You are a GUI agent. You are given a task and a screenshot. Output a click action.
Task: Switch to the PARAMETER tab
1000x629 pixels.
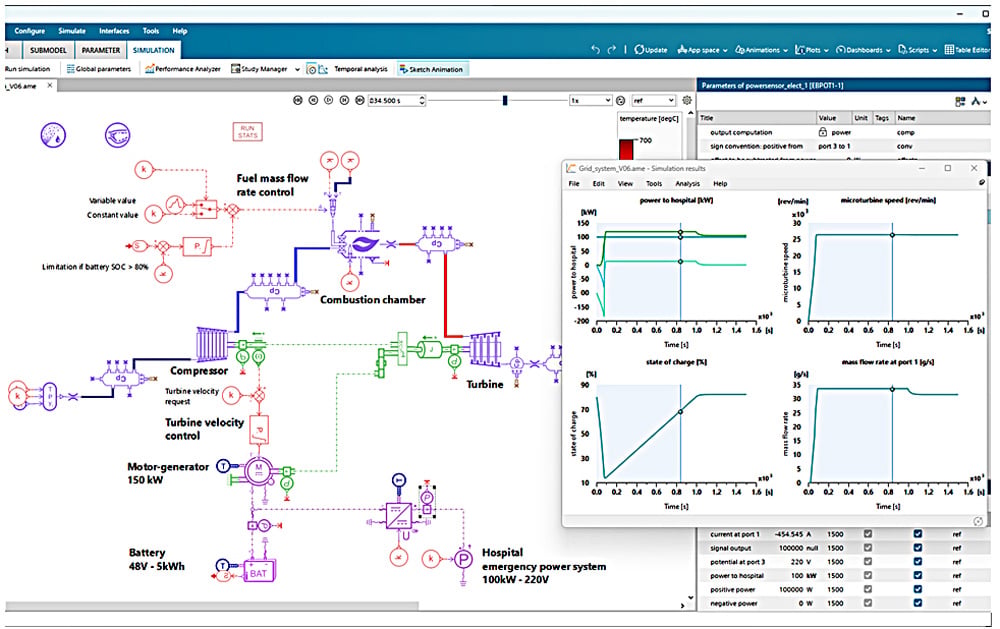(101, 50)
